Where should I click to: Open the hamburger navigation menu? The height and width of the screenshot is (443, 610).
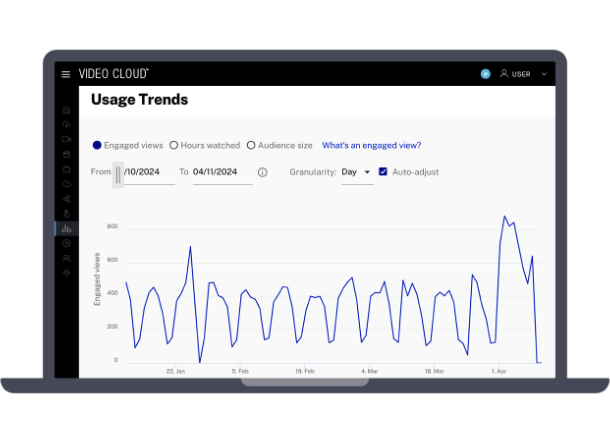pos(66,74)
